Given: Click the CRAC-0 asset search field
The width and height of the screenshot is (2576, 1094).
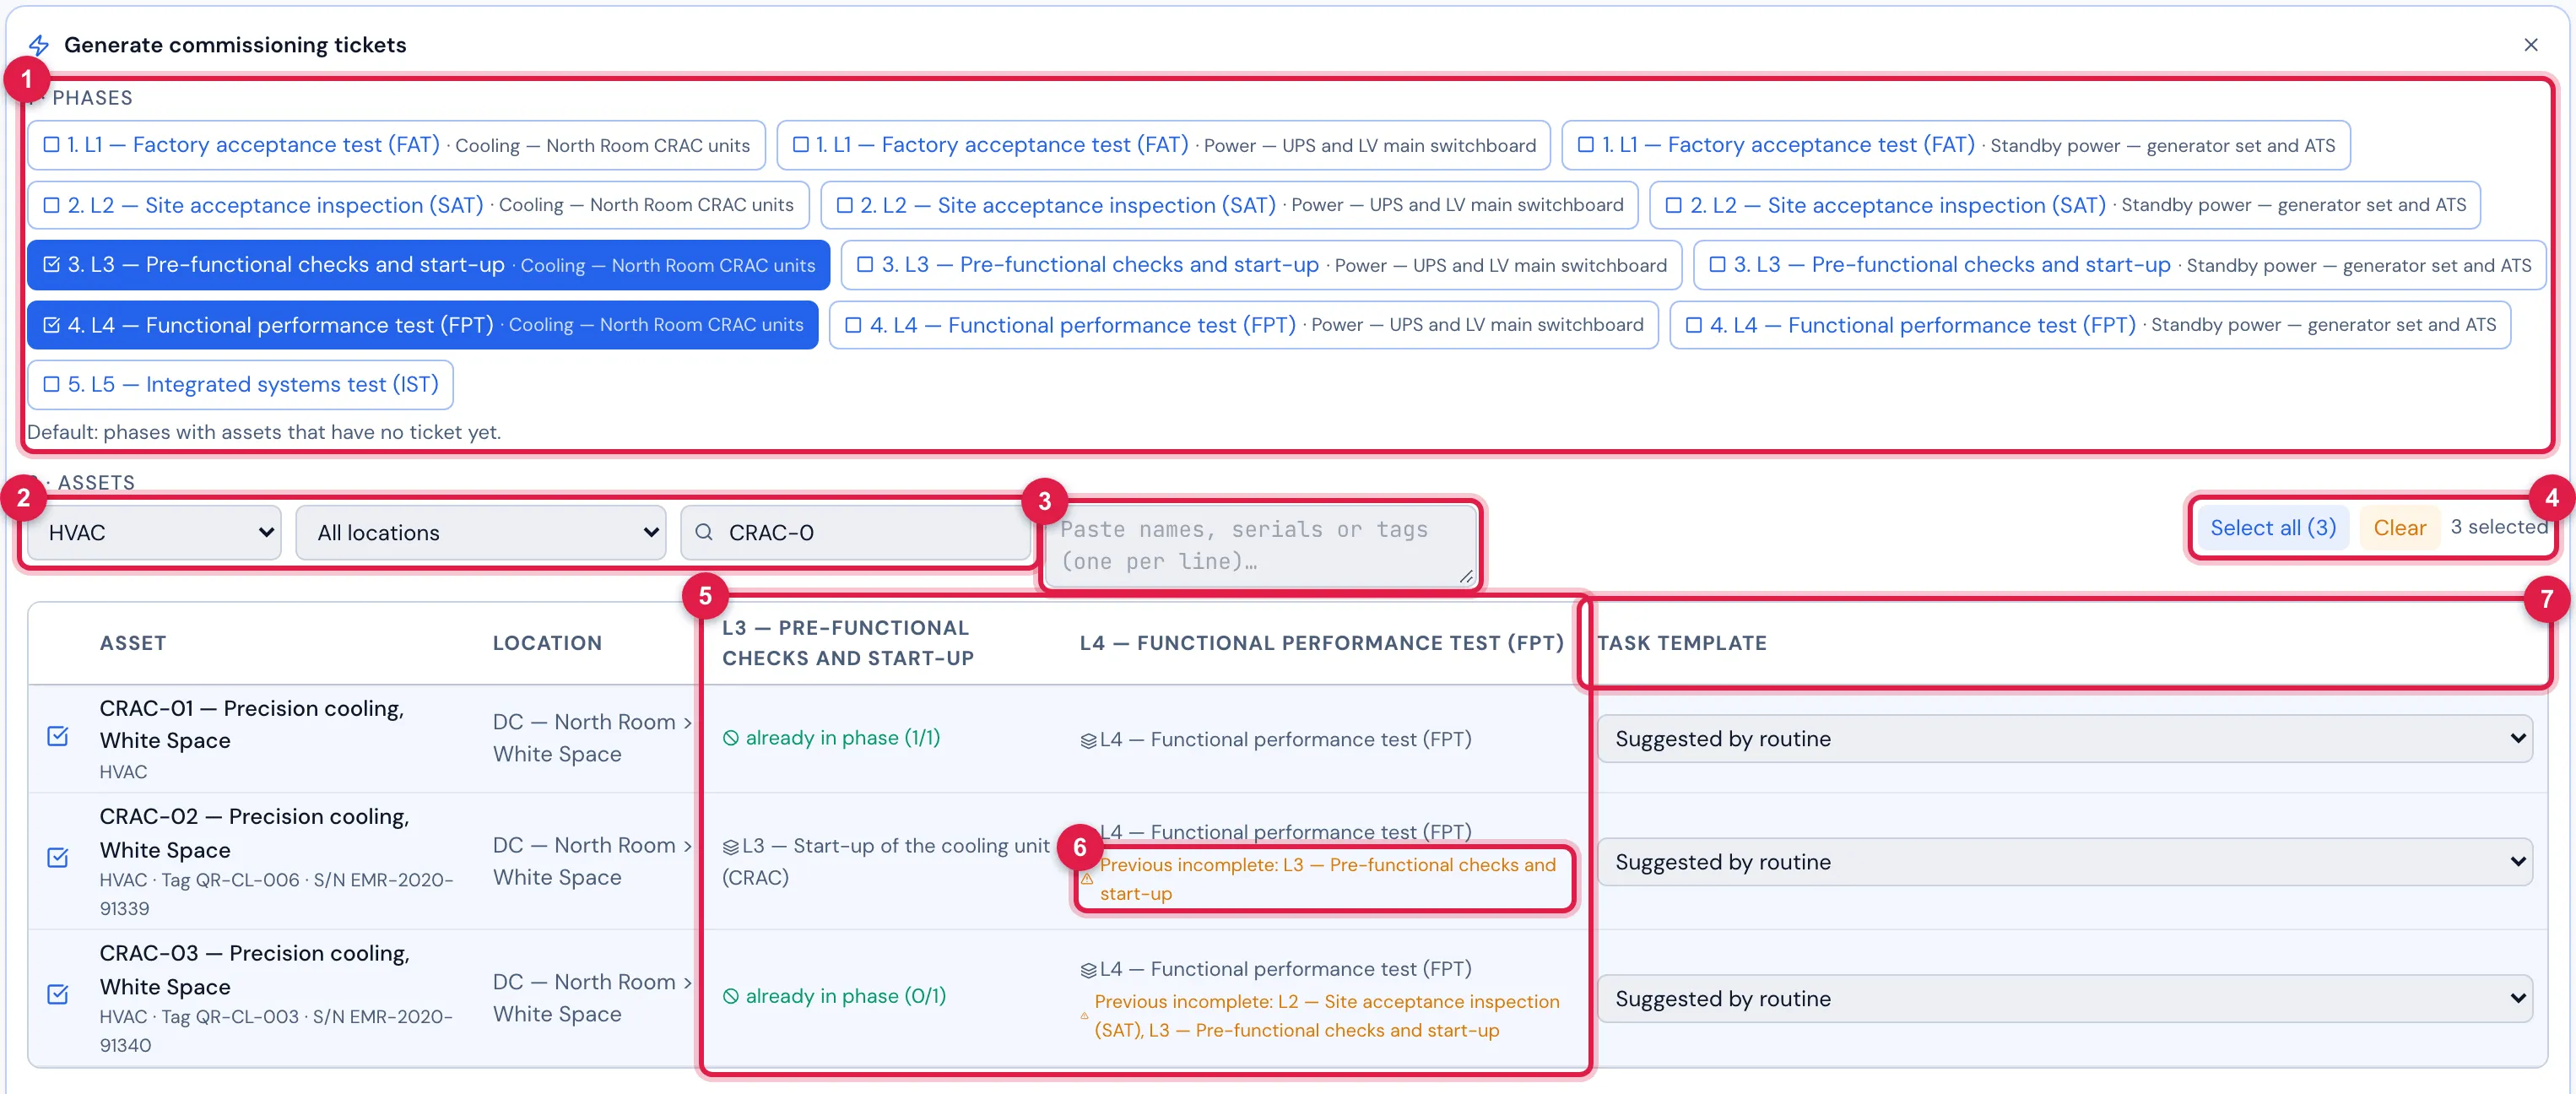Looking at the screenshot, I should pos(856,532).
